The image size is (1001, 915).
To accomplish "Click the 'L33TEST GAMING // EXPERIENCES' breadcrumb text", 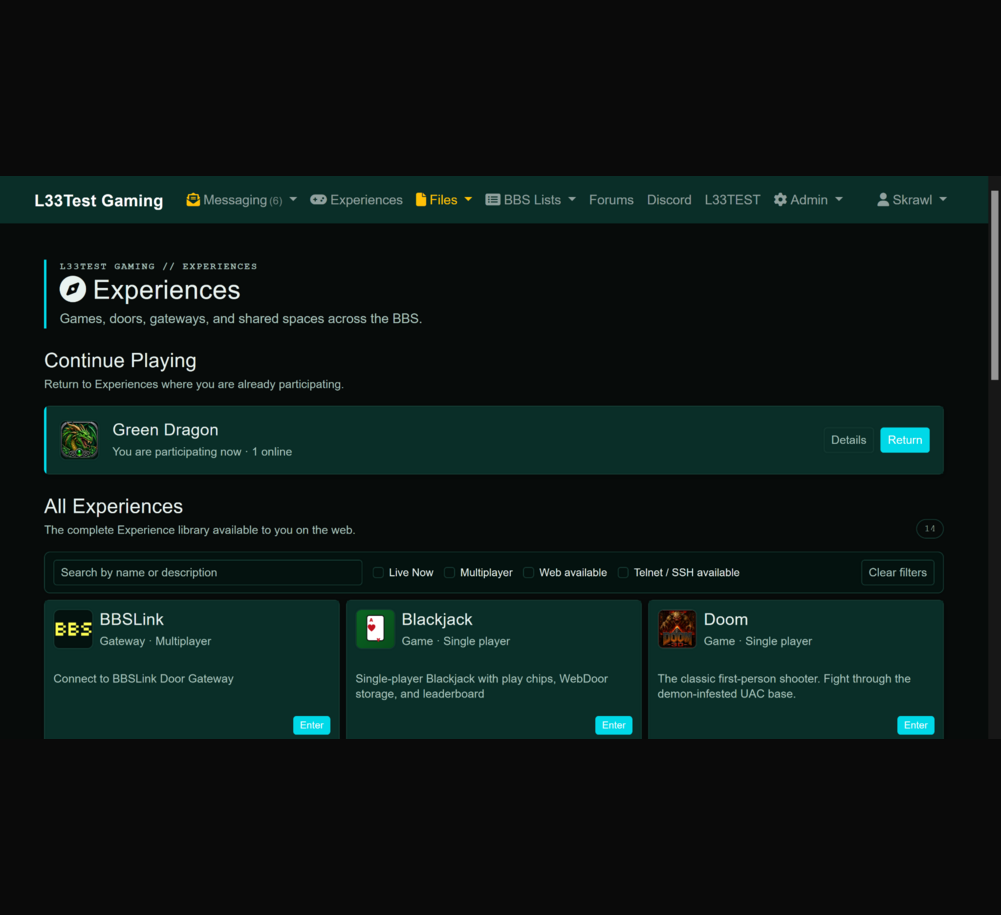I will (158, 266).
